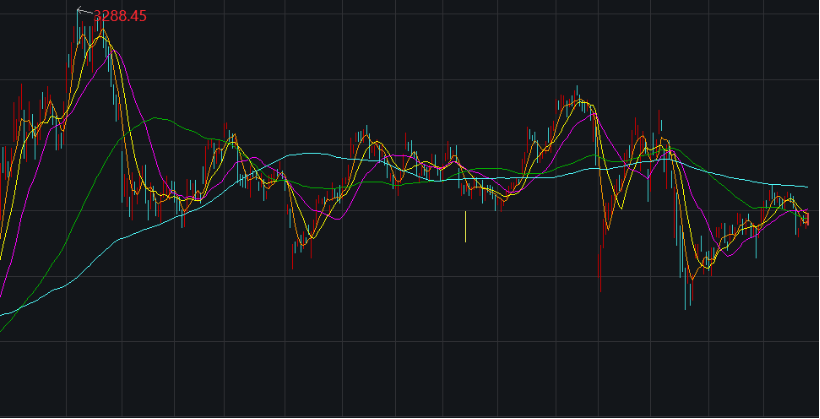Select the latest candlestick at the chart's right edge
This screenshot has height=419, width=820.
coord(806,219)
